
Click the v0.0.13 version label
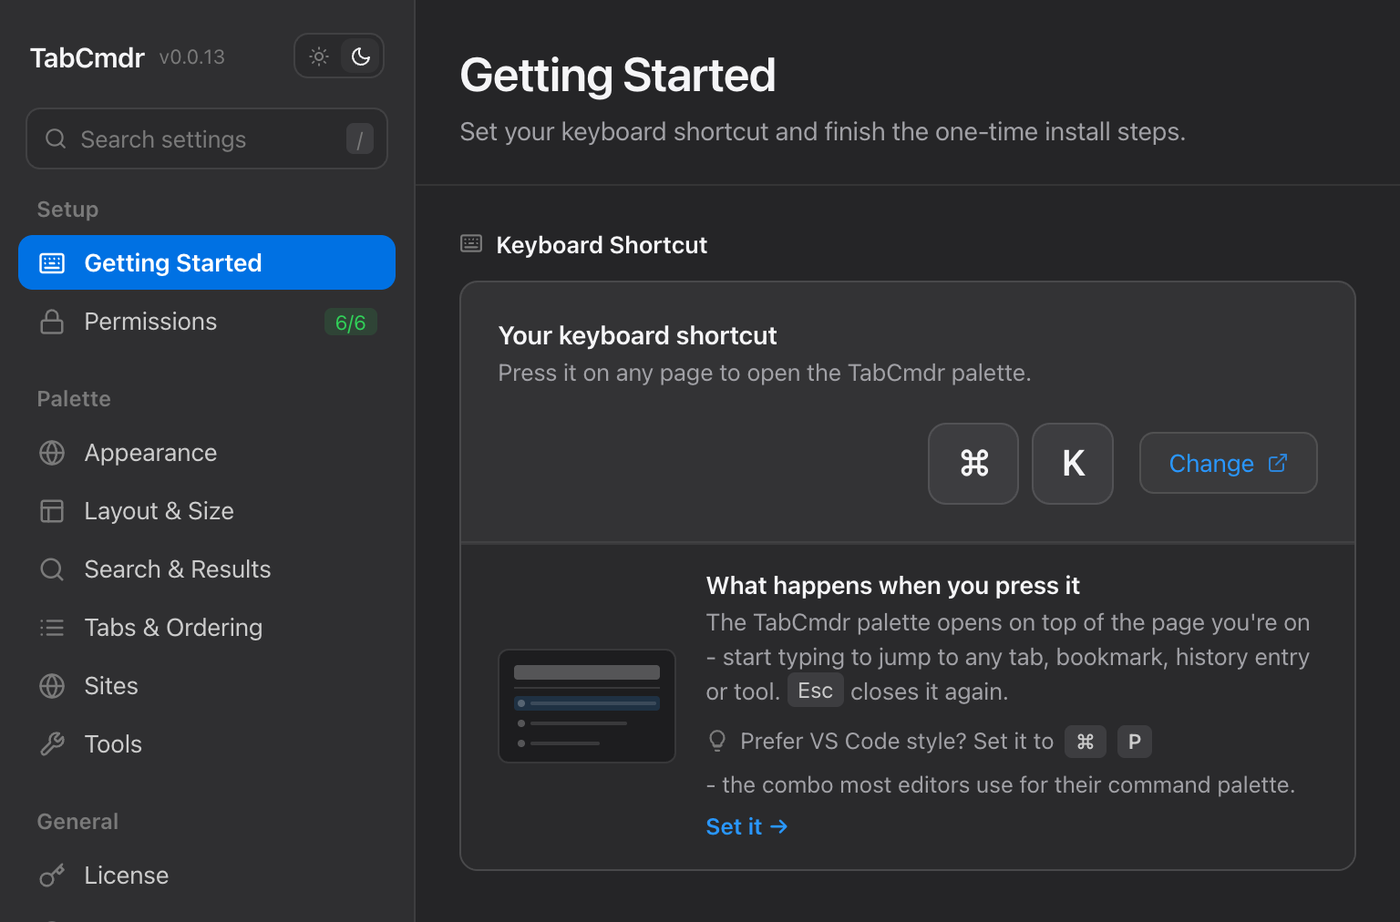pyautogui.click(x=192, y=58)
